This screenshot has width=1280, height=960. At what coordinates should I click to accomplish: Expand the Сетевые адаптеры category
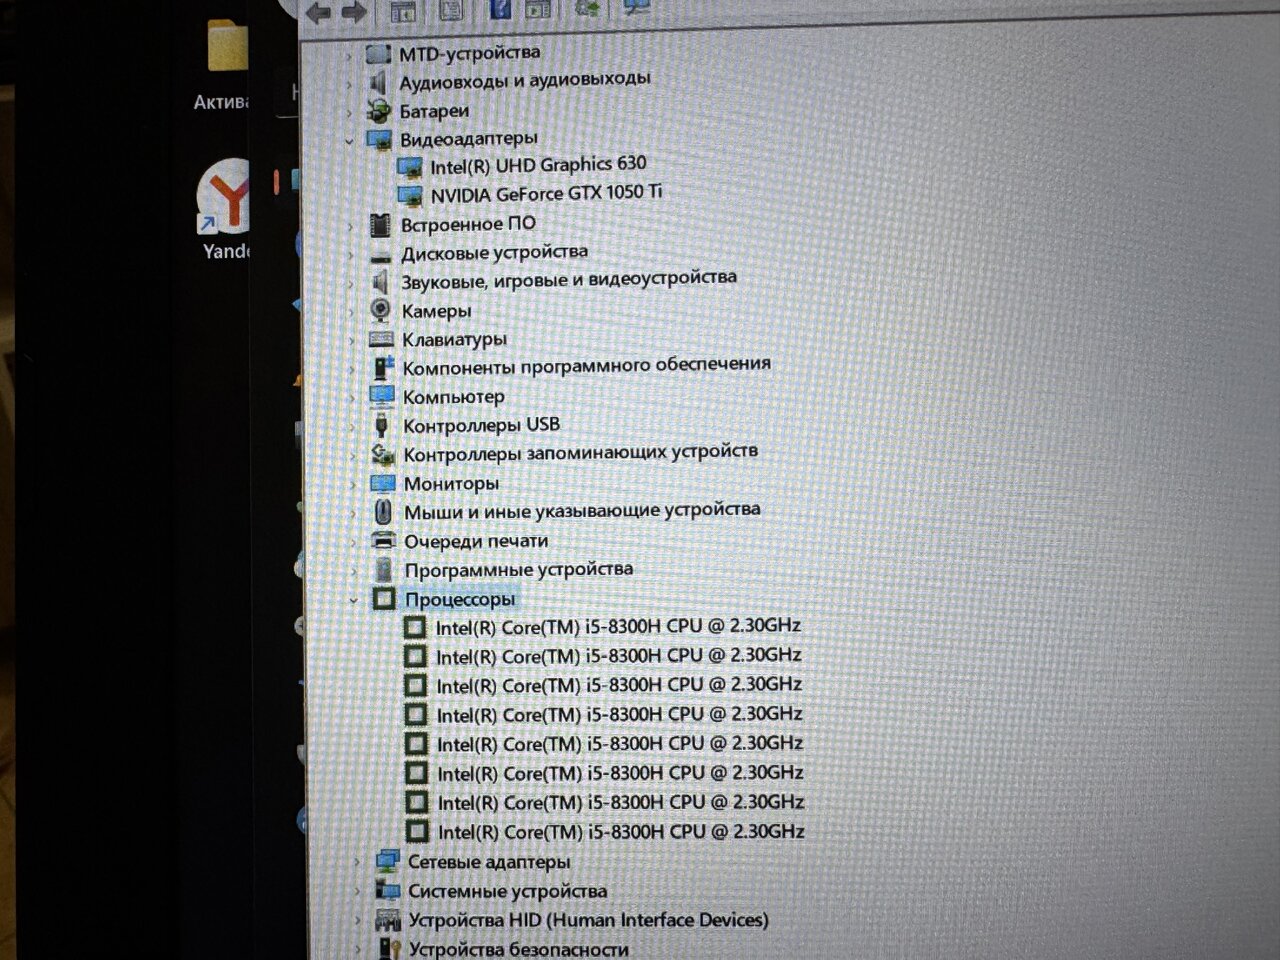point(358,861)
